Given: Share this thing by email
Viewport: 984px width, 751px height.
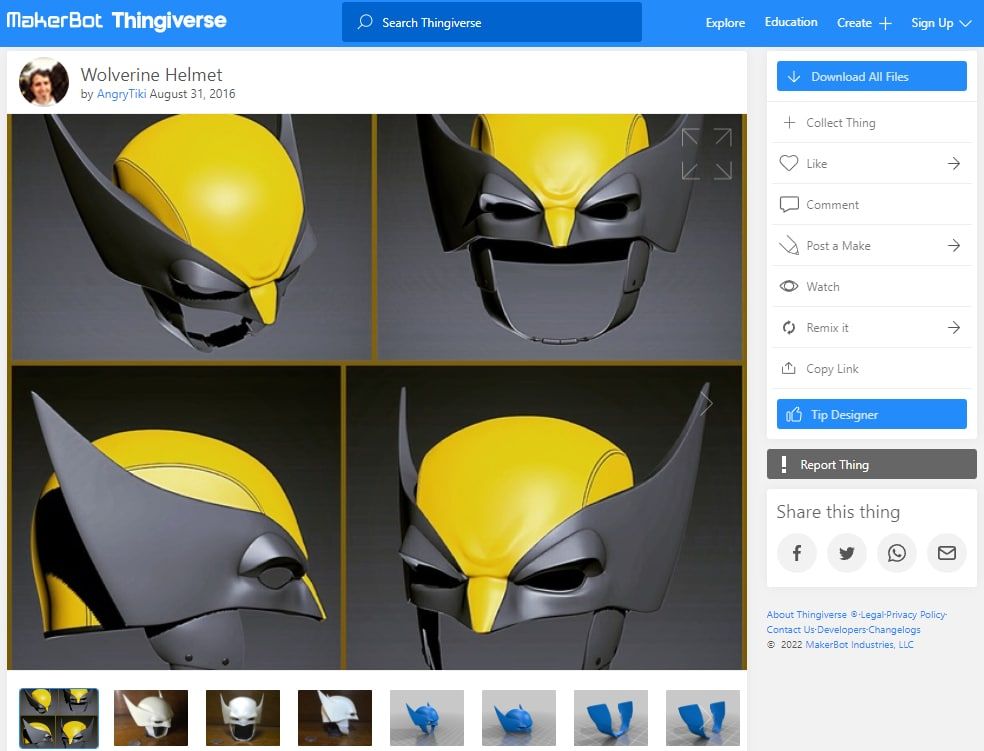Looking at the screenshot, I should point(947,553).
